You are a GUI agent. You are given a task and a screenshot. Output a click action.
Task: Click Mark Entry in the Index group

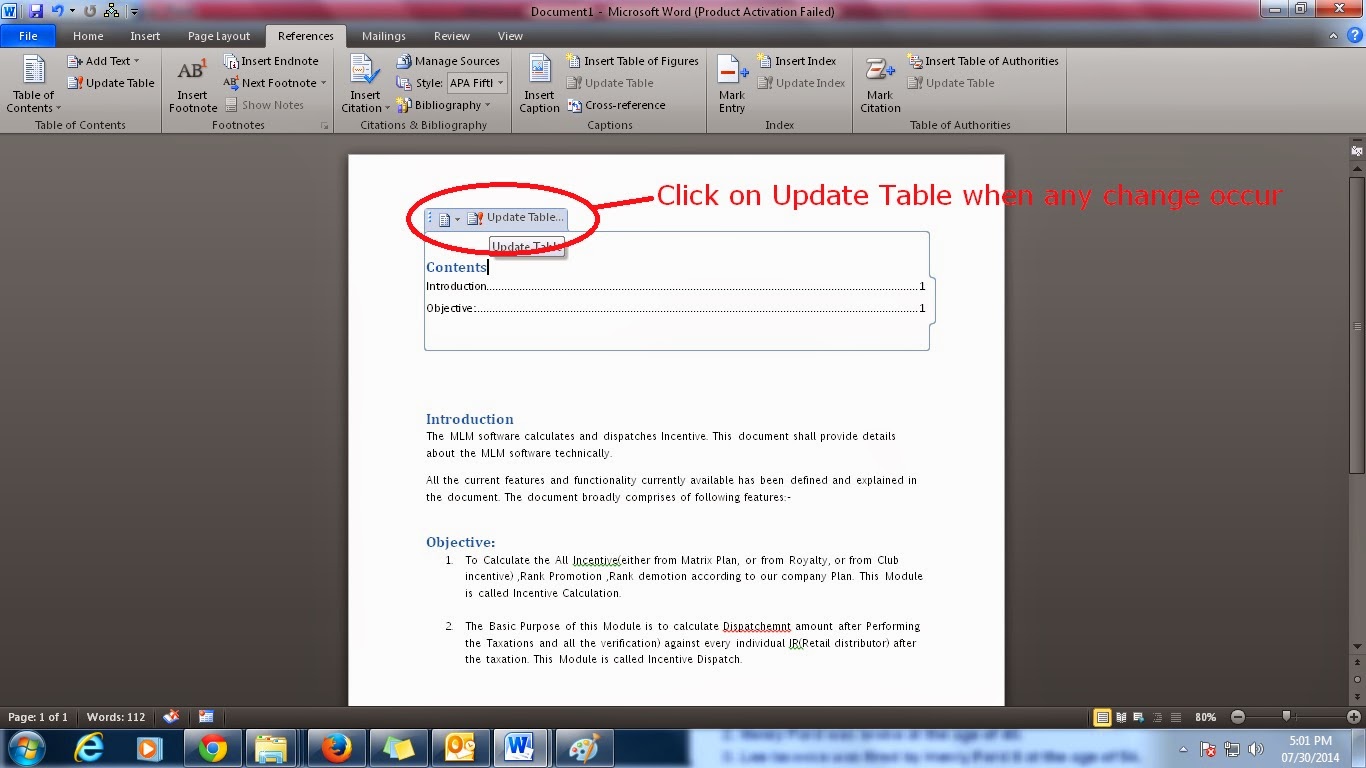click(x=731, y=84)
